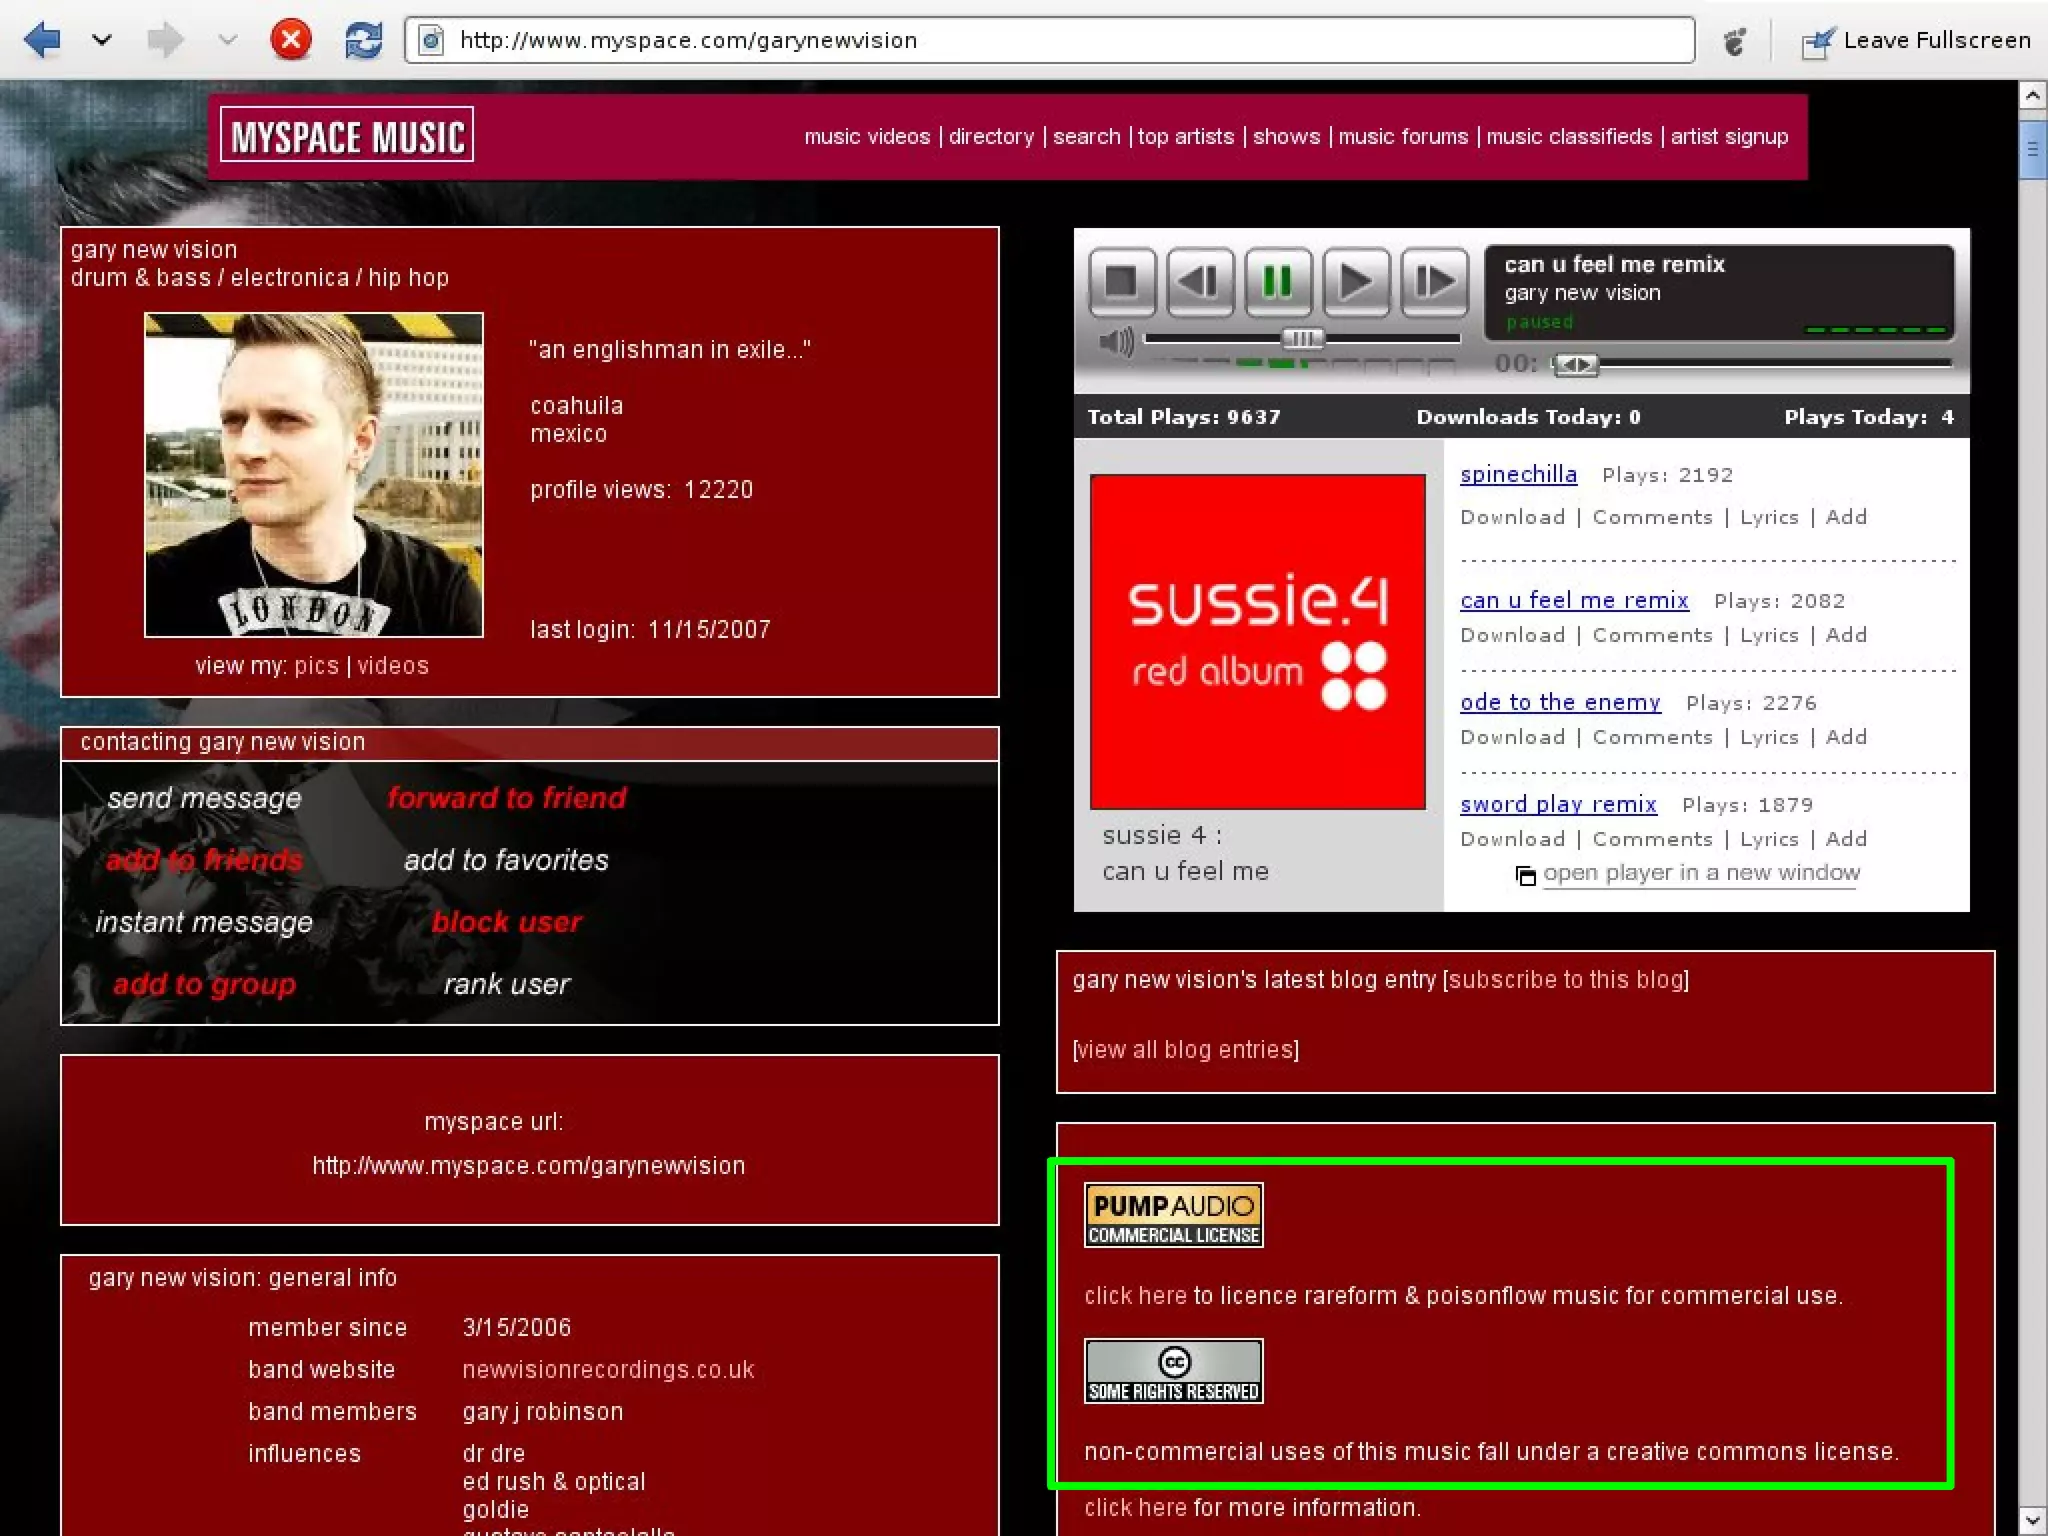Screen dimensions: 2048x1536
Task: Click the Pump Audio commercial license badge
Action: pyautogui.click(x=1173, y=1215)
